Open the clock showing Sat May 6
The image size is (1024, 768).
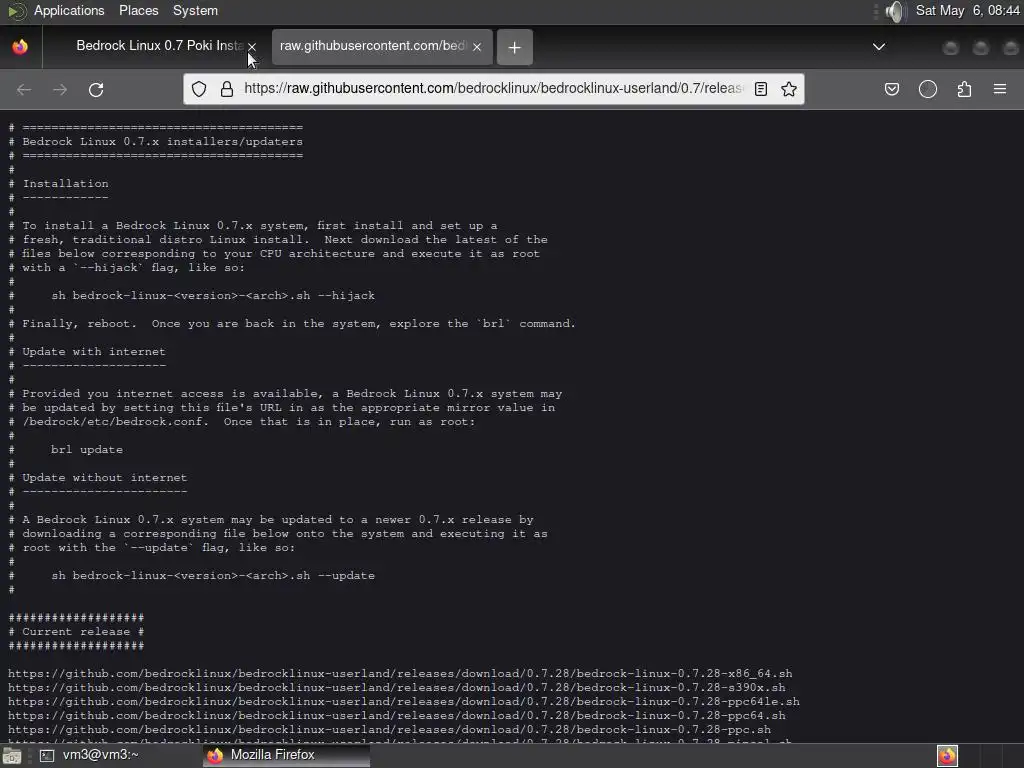[967, 10]
